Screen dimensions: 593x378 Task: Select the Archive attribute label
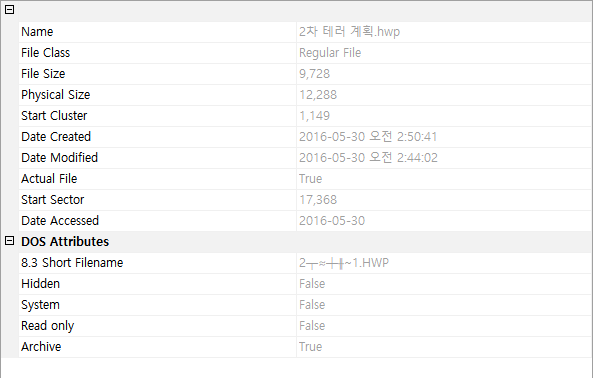(x=41, y=347)
